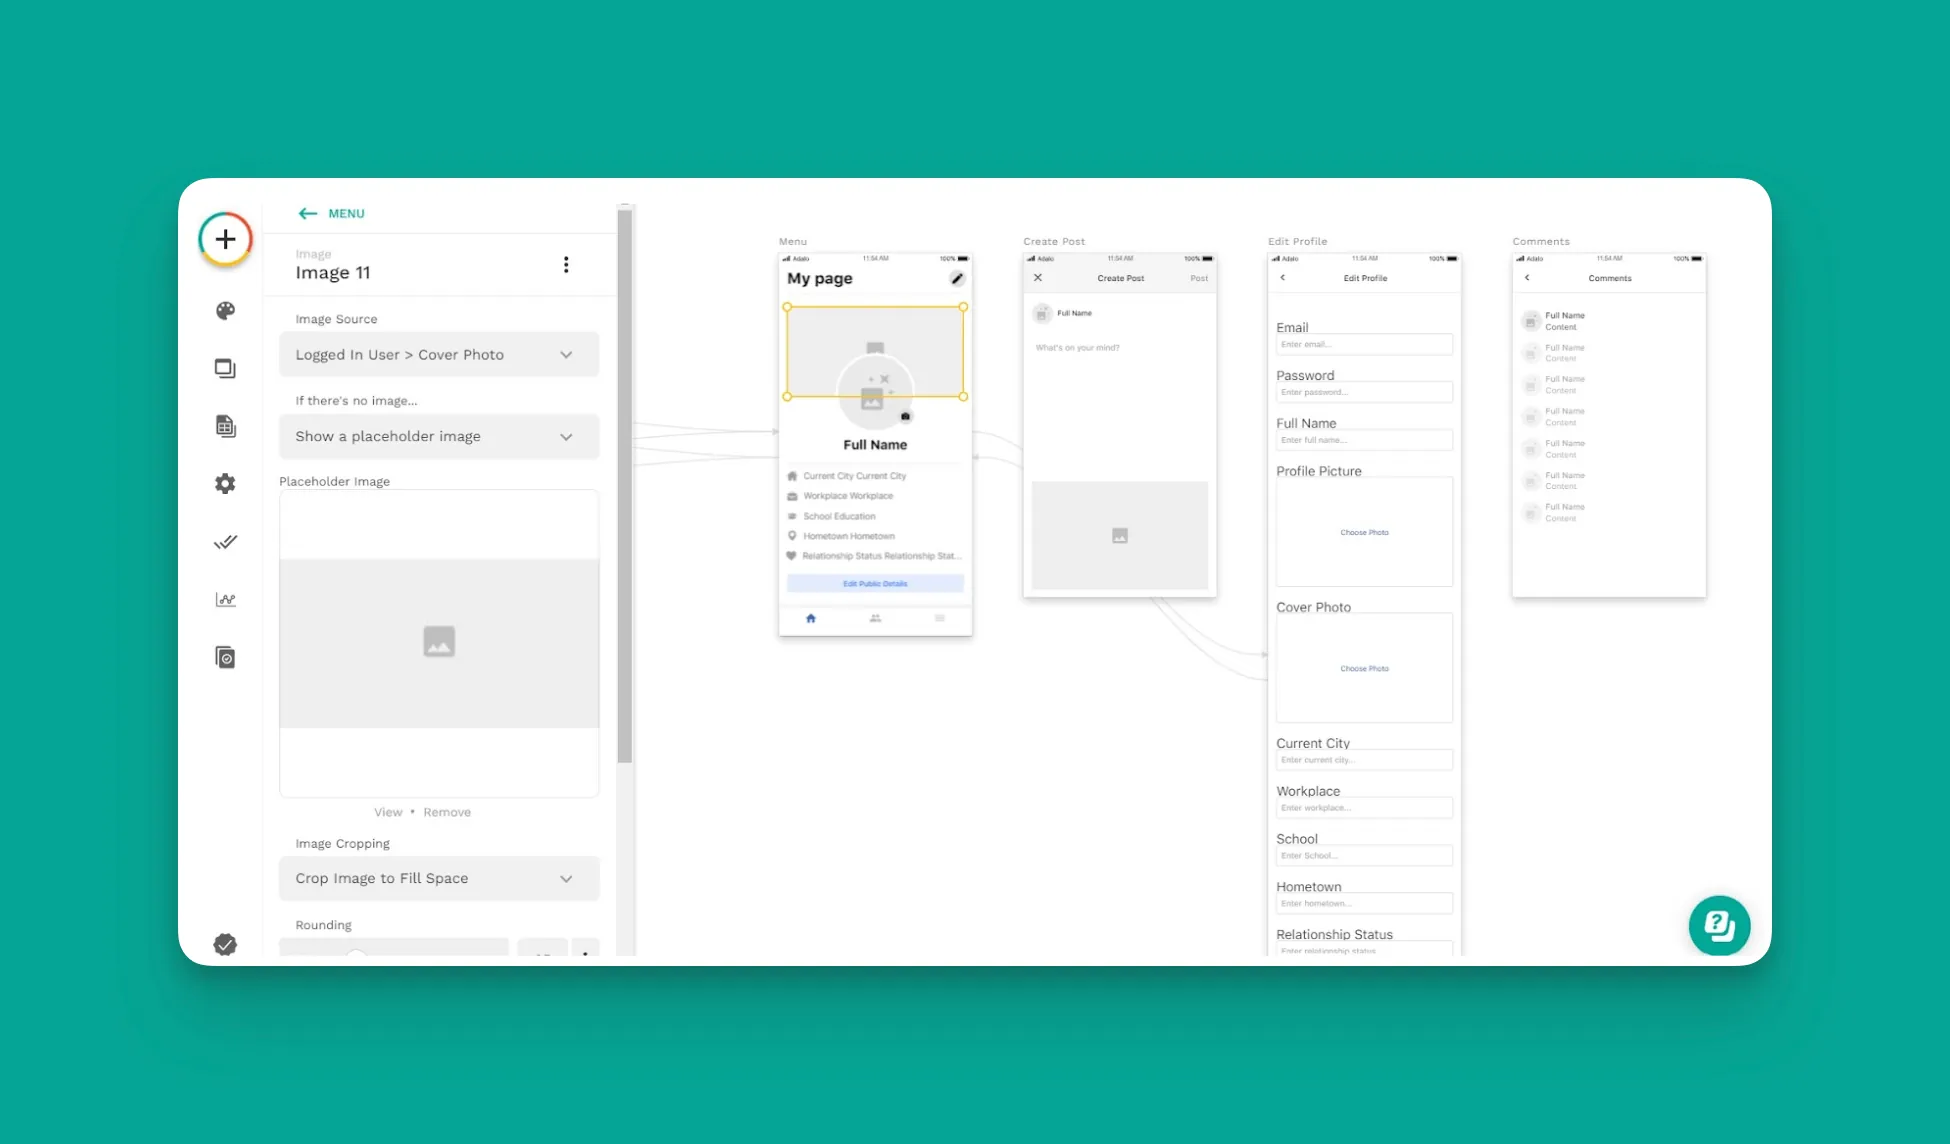Open the app Settings gear

pyautogui.click(x=225, y=483)
